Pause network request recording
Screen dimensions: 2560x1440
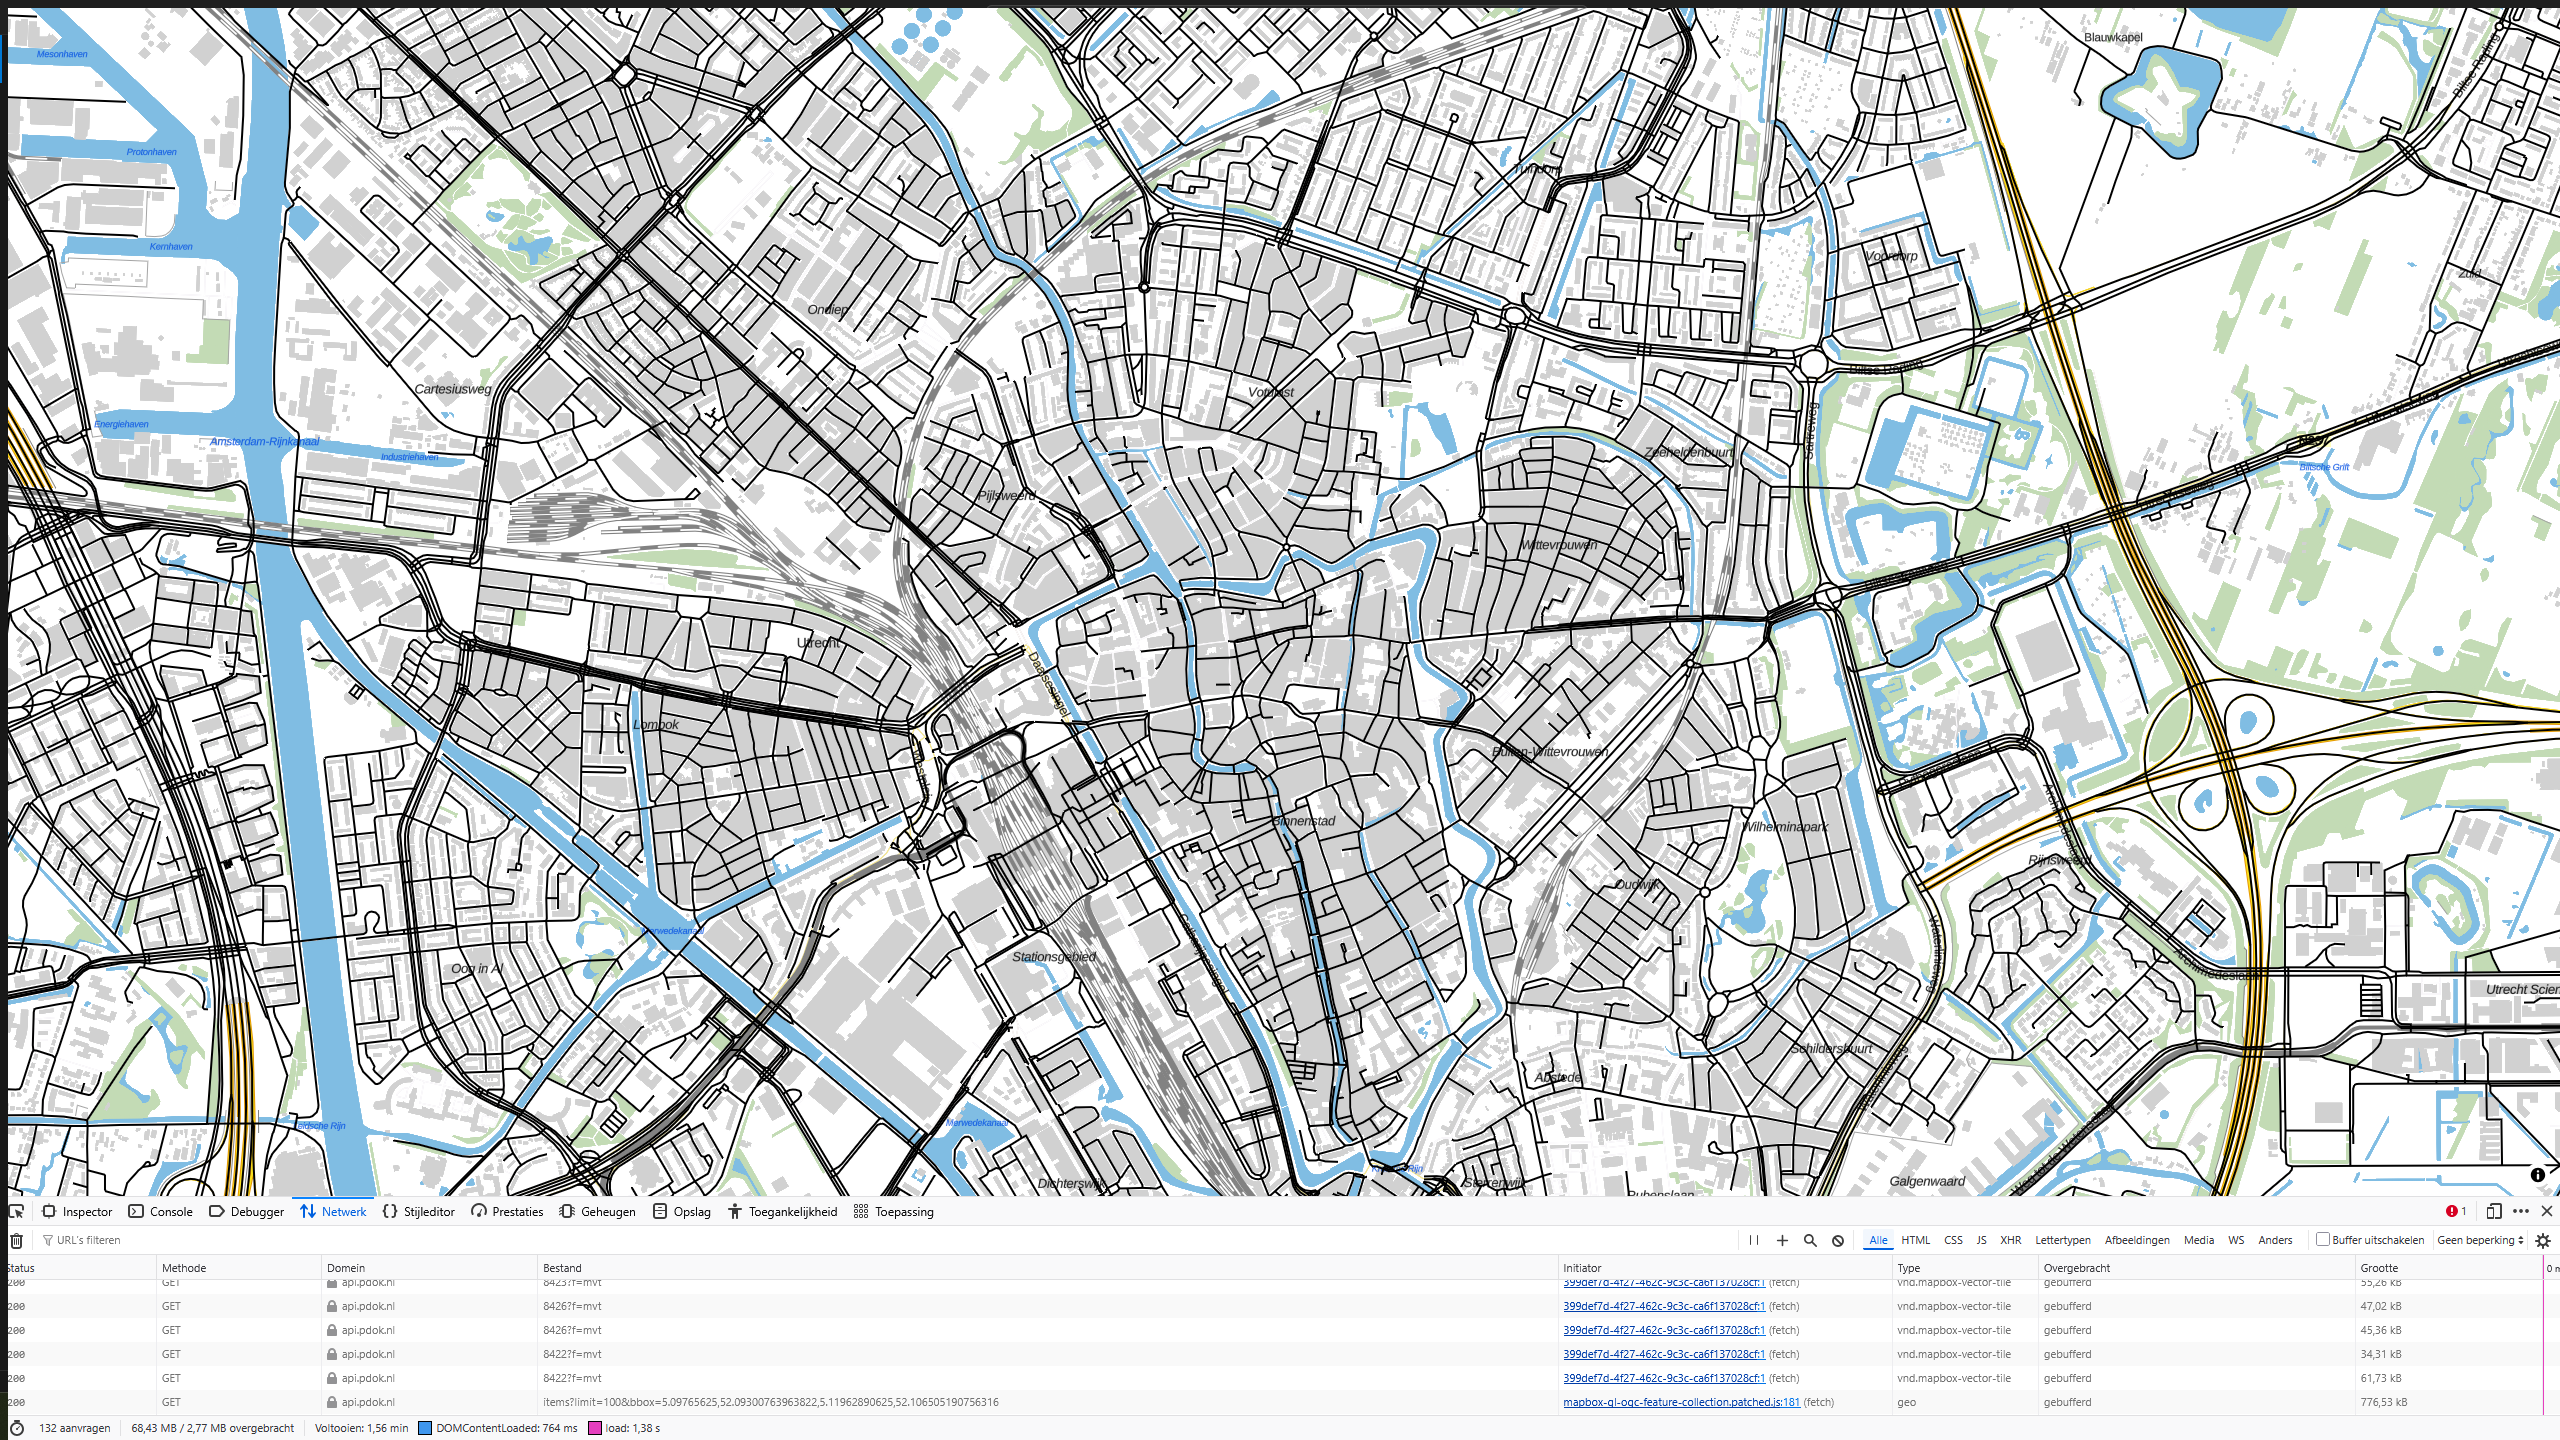[1754, 1240]
